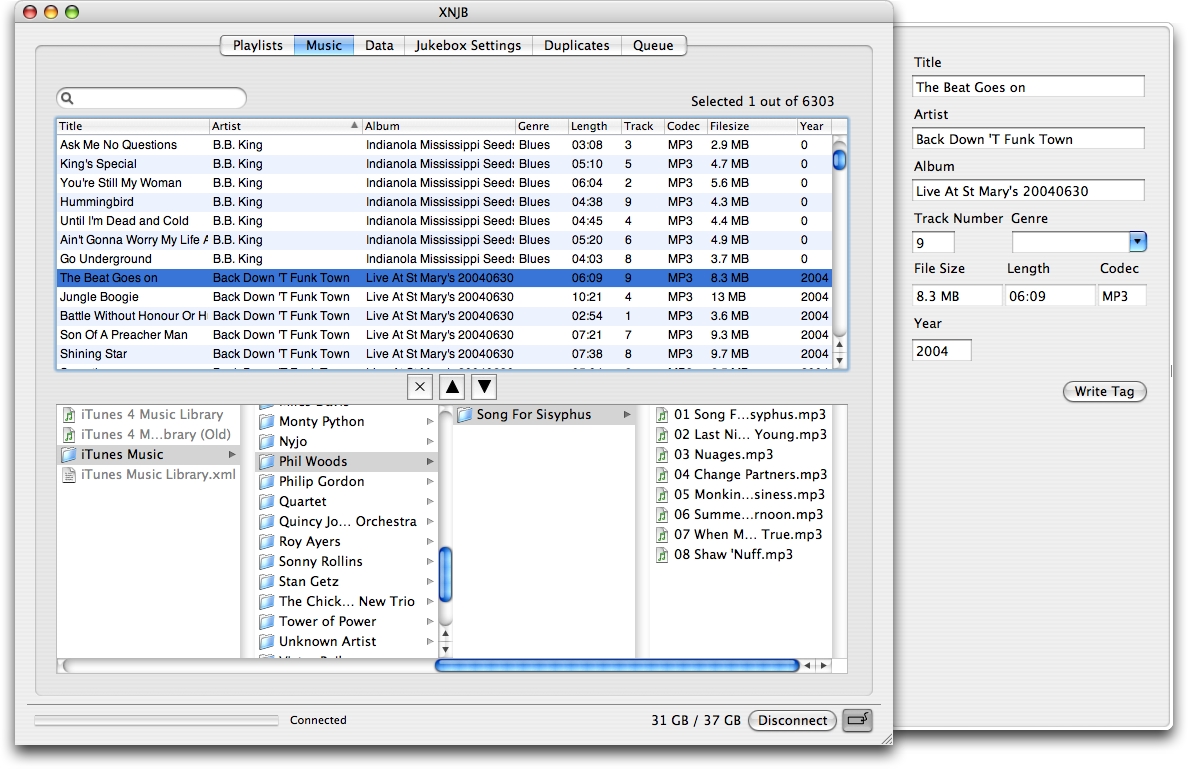Expand the Sonny Rollins folder arrow
Image resolution: width=1188 pixels, height=769 pixels.
[x=430, y=562]
